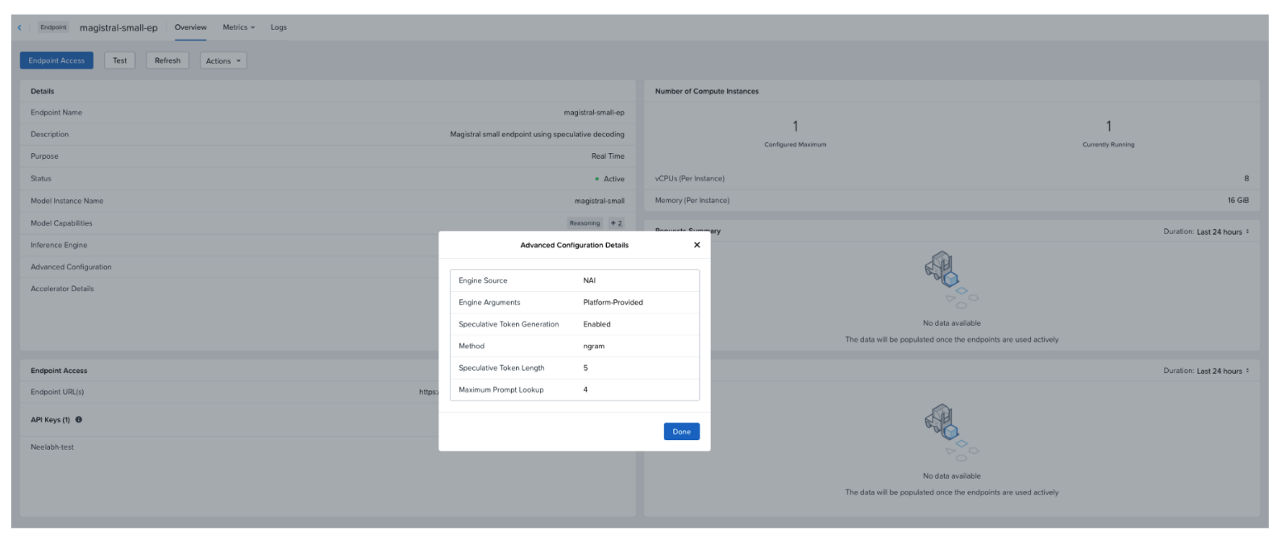Click the Advanced Configuration Details dialog title
Screen dimensions: 1280x541
pyautogui.click(x=574, y=245)
